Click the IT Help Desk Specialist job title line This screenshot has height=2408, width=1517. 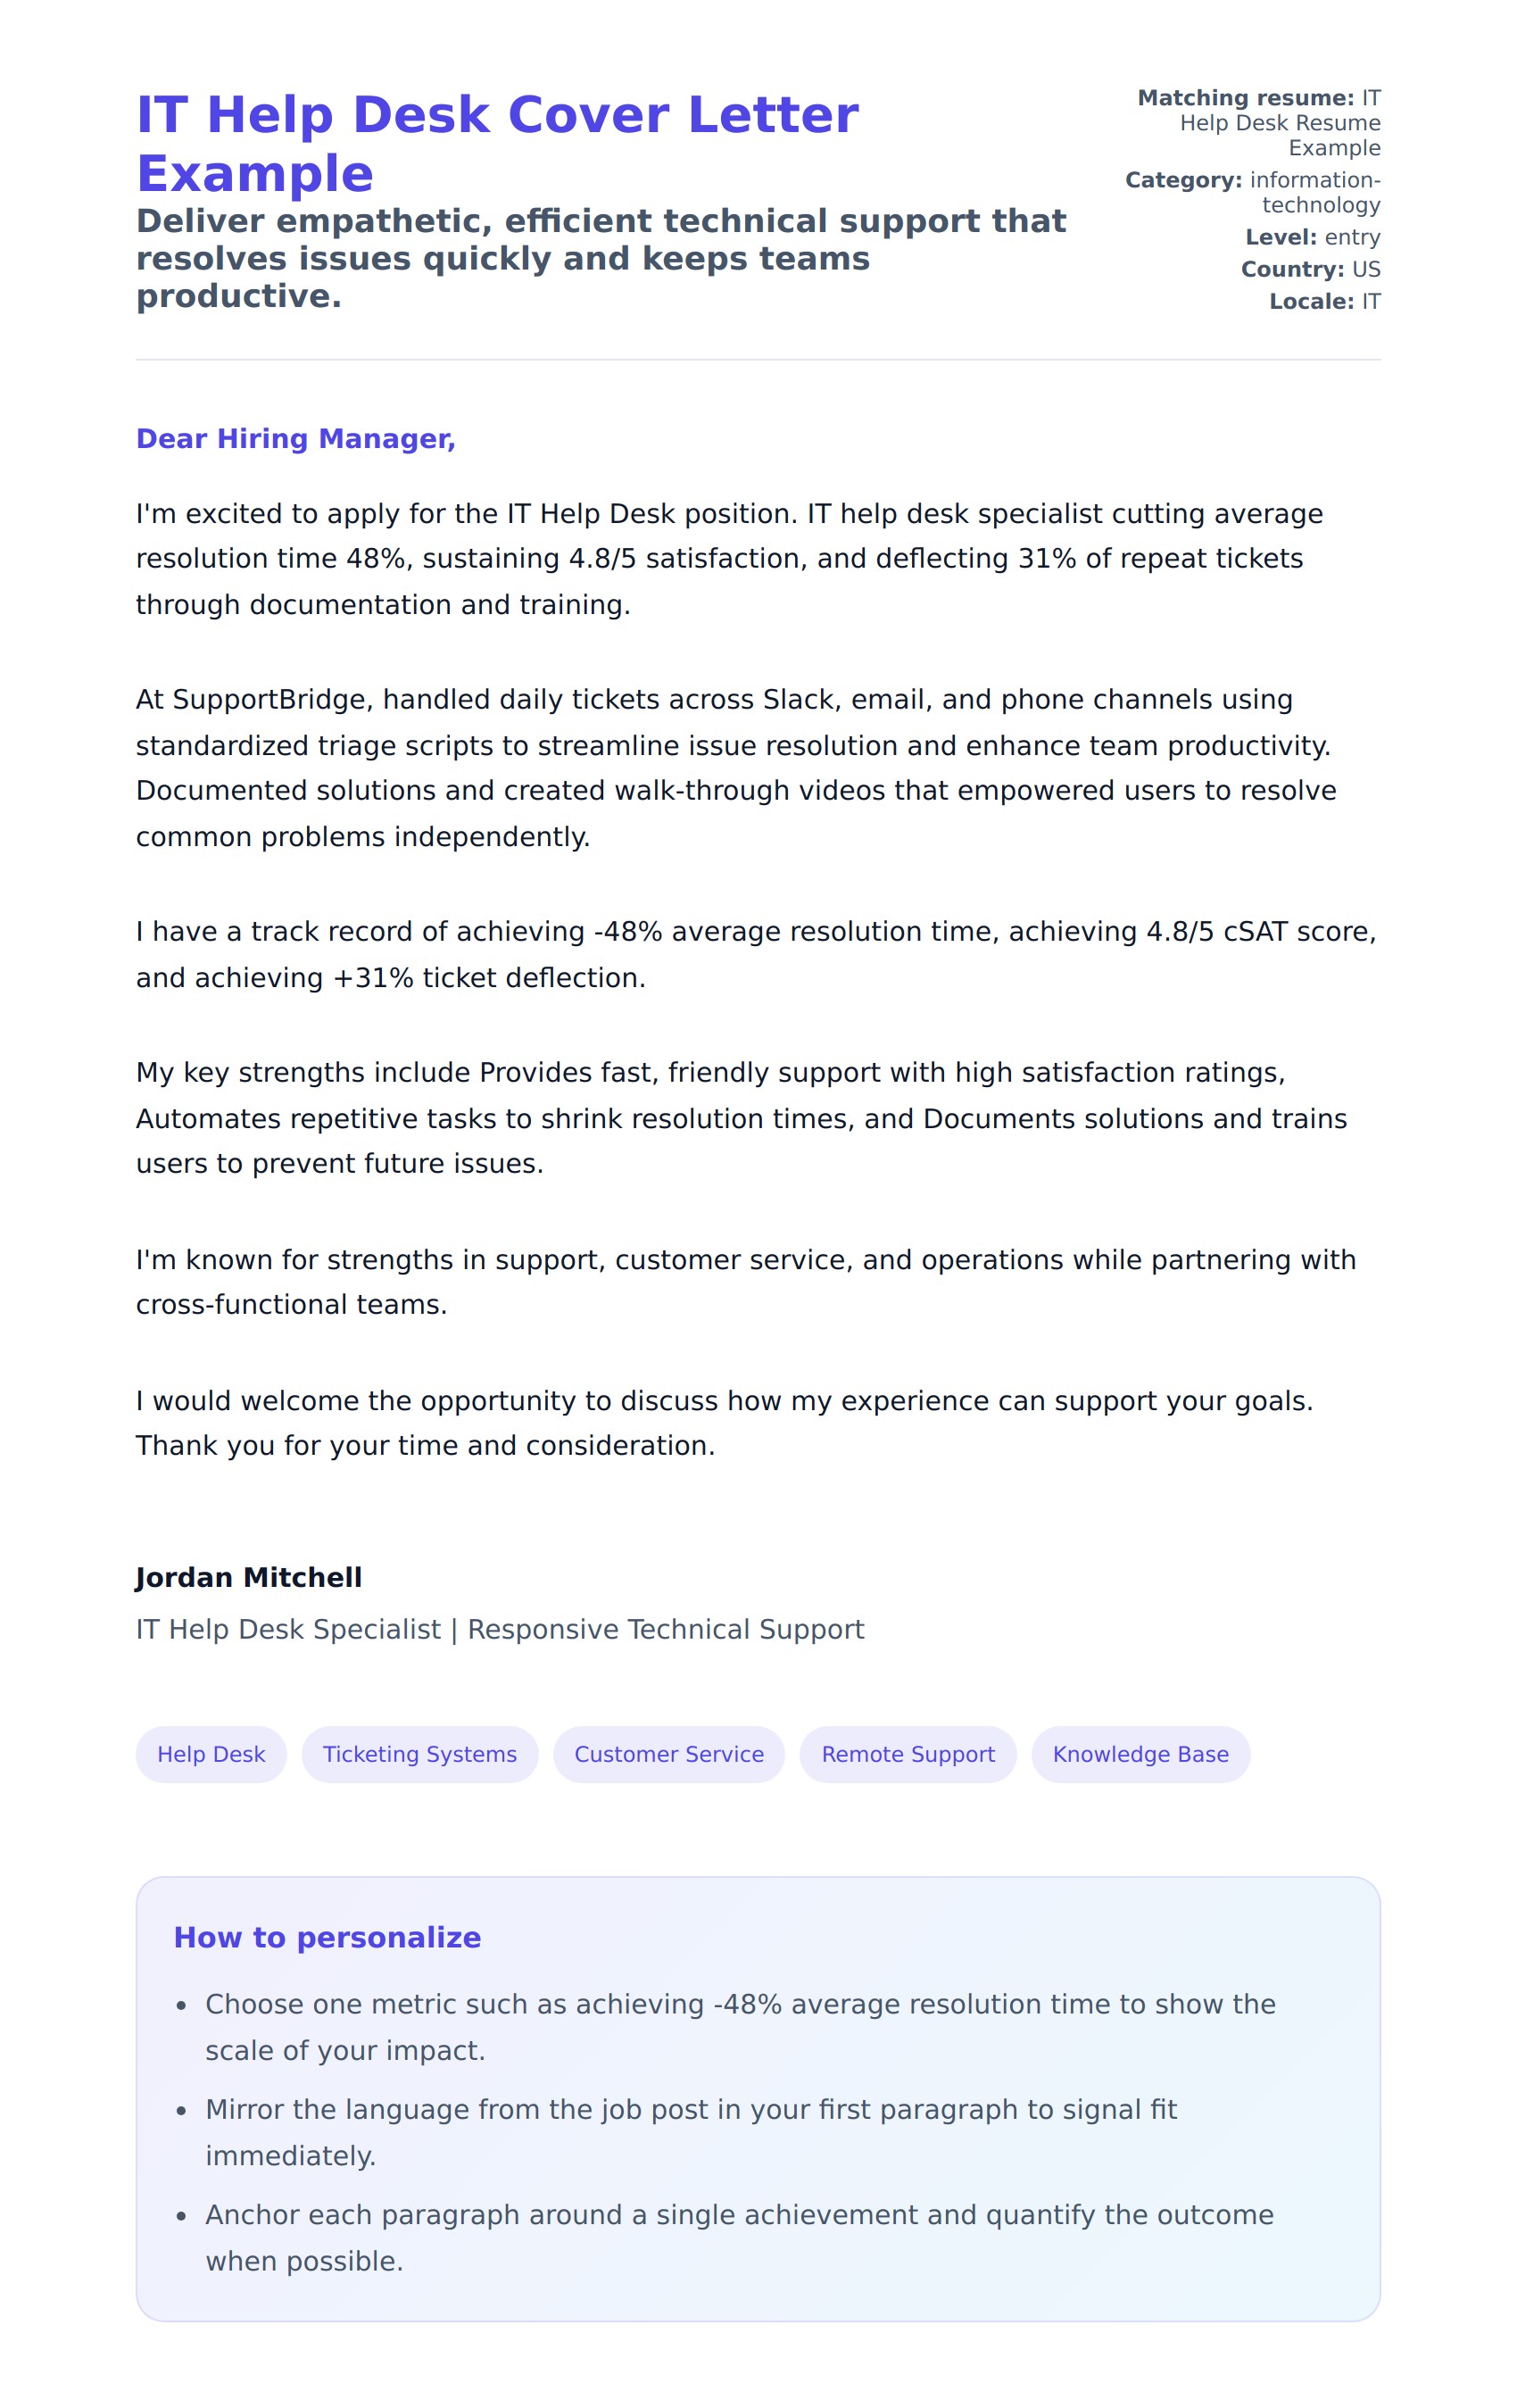500,1629
